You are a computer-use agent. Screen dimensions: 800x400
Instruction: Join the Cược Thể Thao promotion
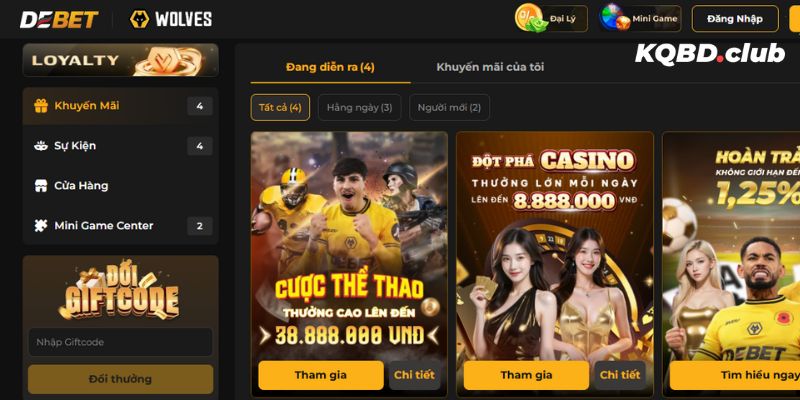(320, 375)
